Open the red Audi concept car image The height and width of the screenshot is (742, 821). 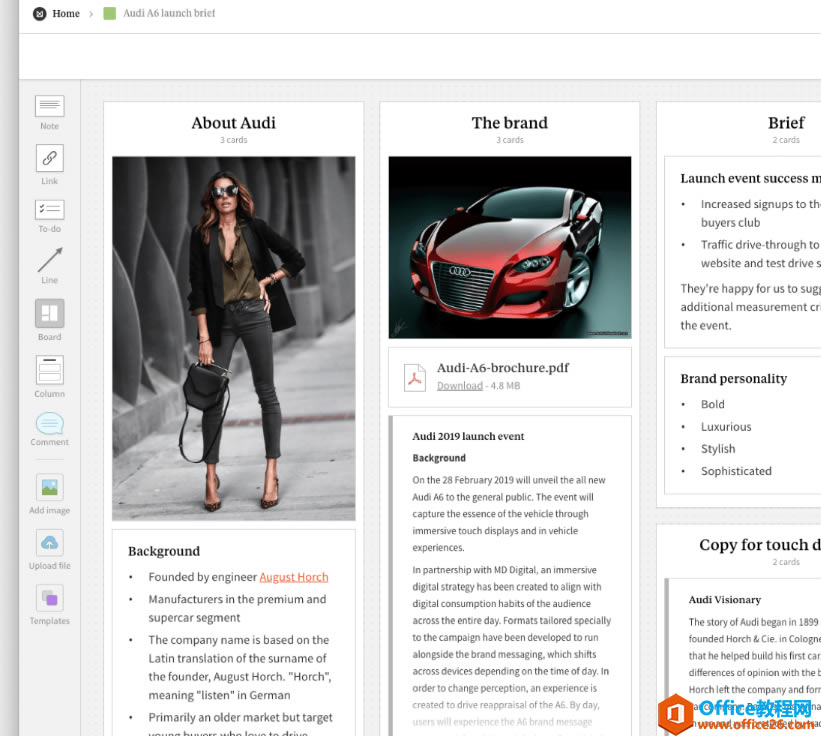[x=509, y=247]
